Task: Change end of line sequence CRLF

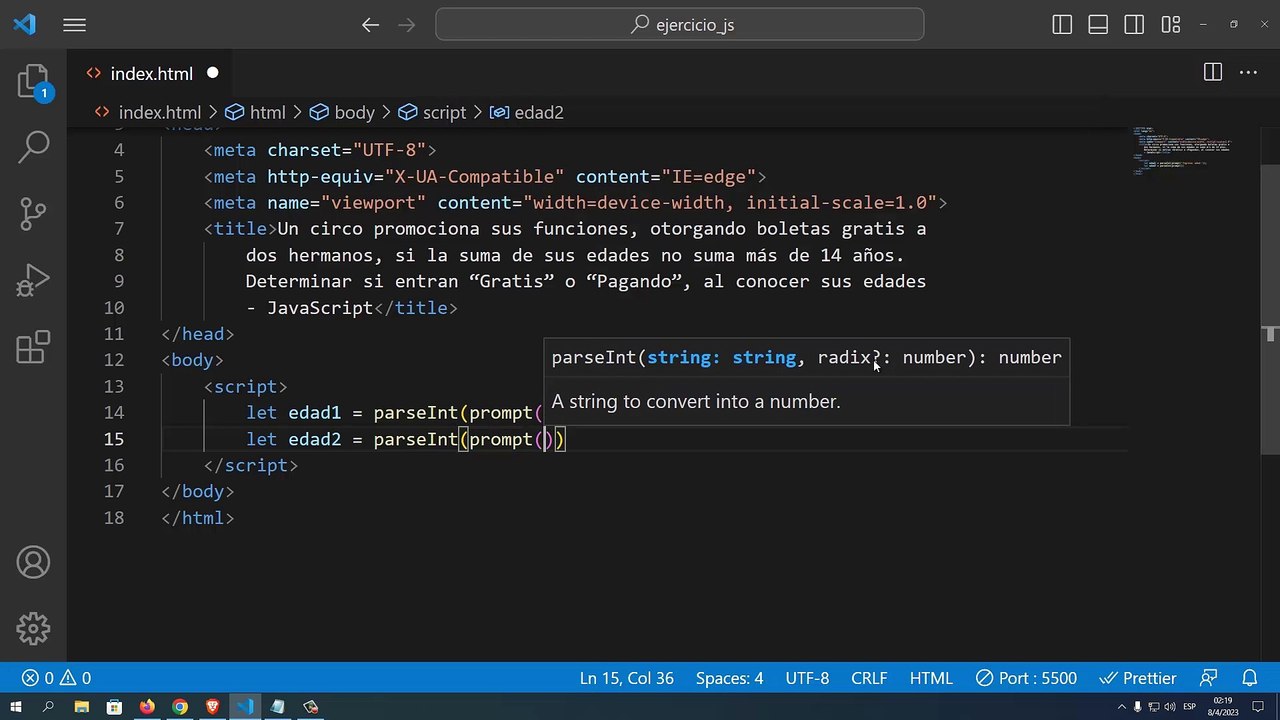Action: tap(869, 678)
